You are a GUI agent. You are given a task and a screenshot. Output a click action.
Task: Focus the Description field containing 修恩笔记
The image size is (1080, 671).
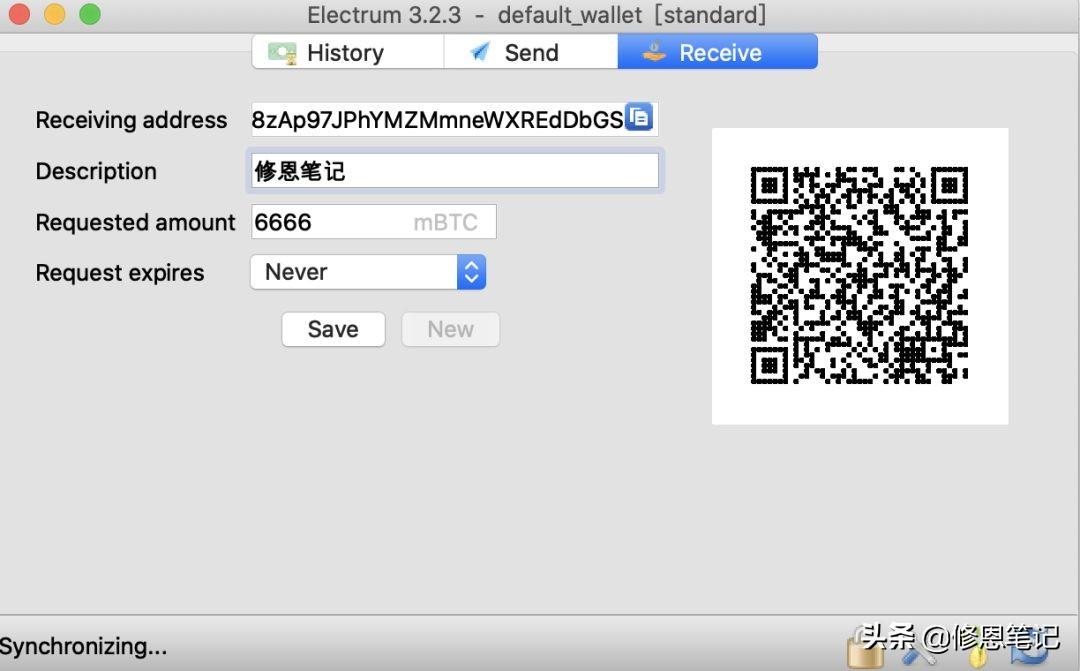453,171
